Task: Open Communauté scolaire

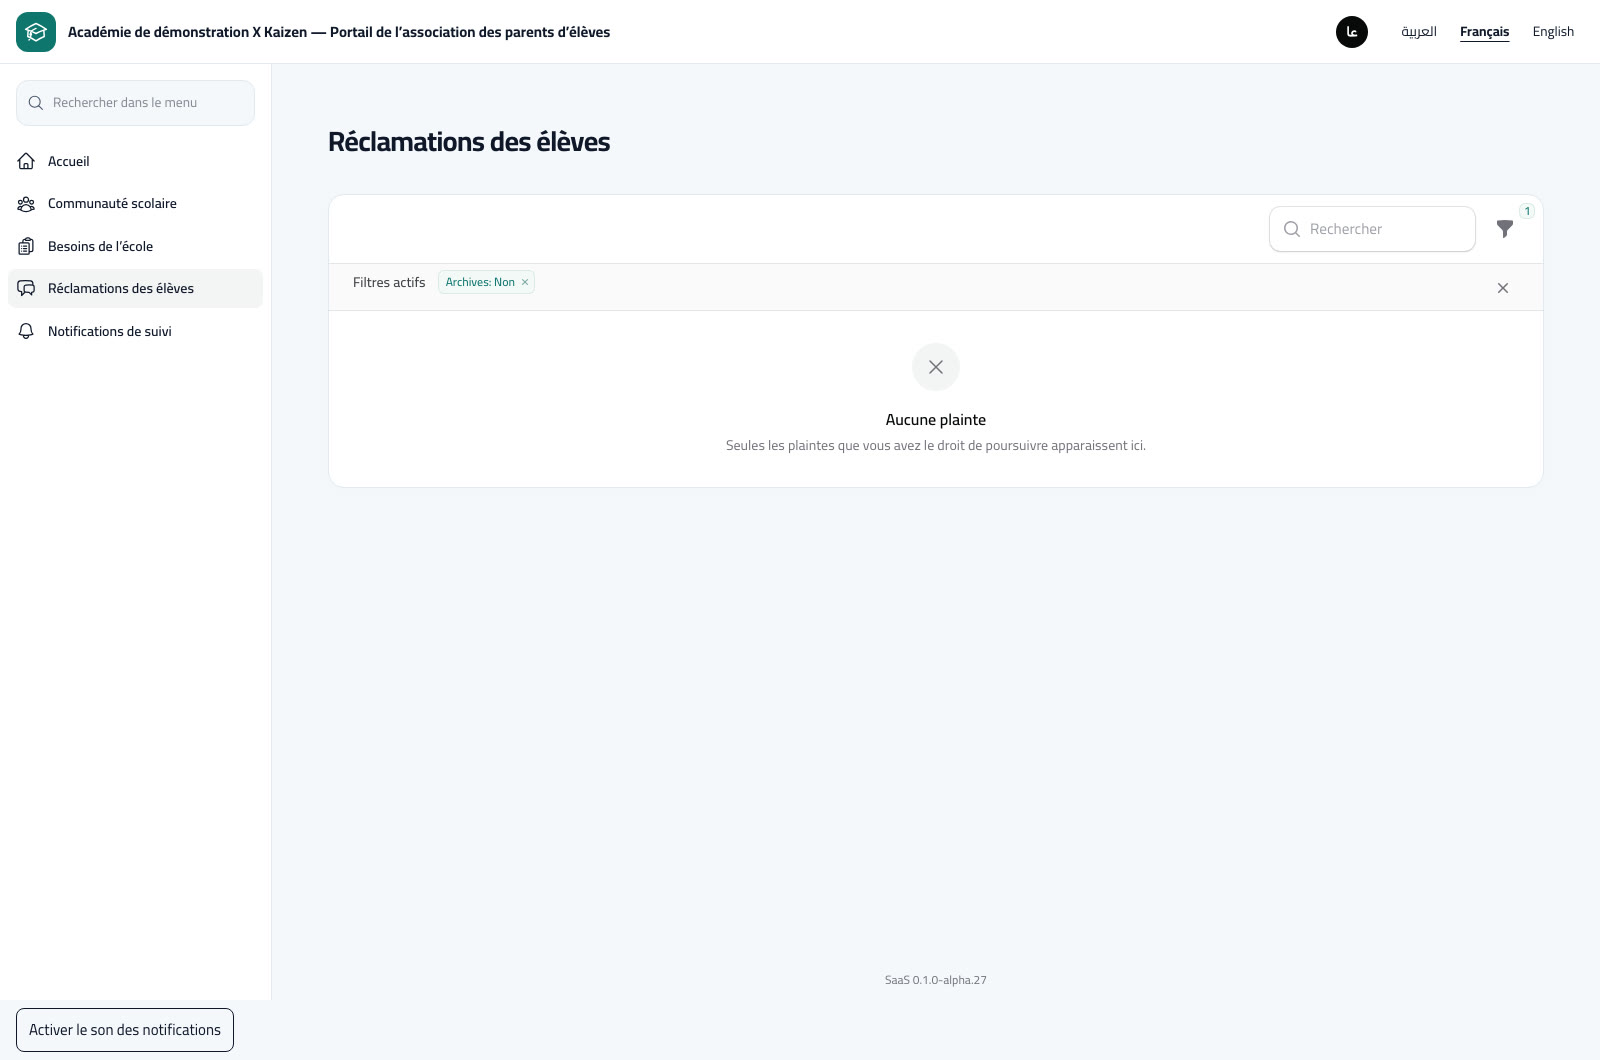Action: (135, 204)
